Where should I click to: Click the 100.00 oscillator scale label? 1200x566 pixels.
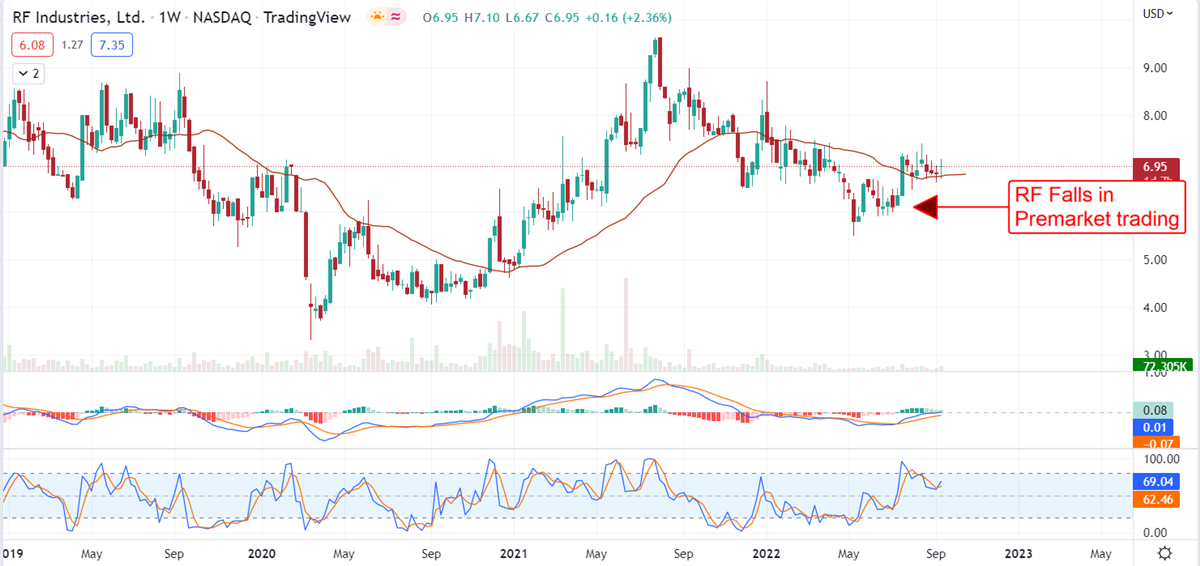tap(1160, 459)
